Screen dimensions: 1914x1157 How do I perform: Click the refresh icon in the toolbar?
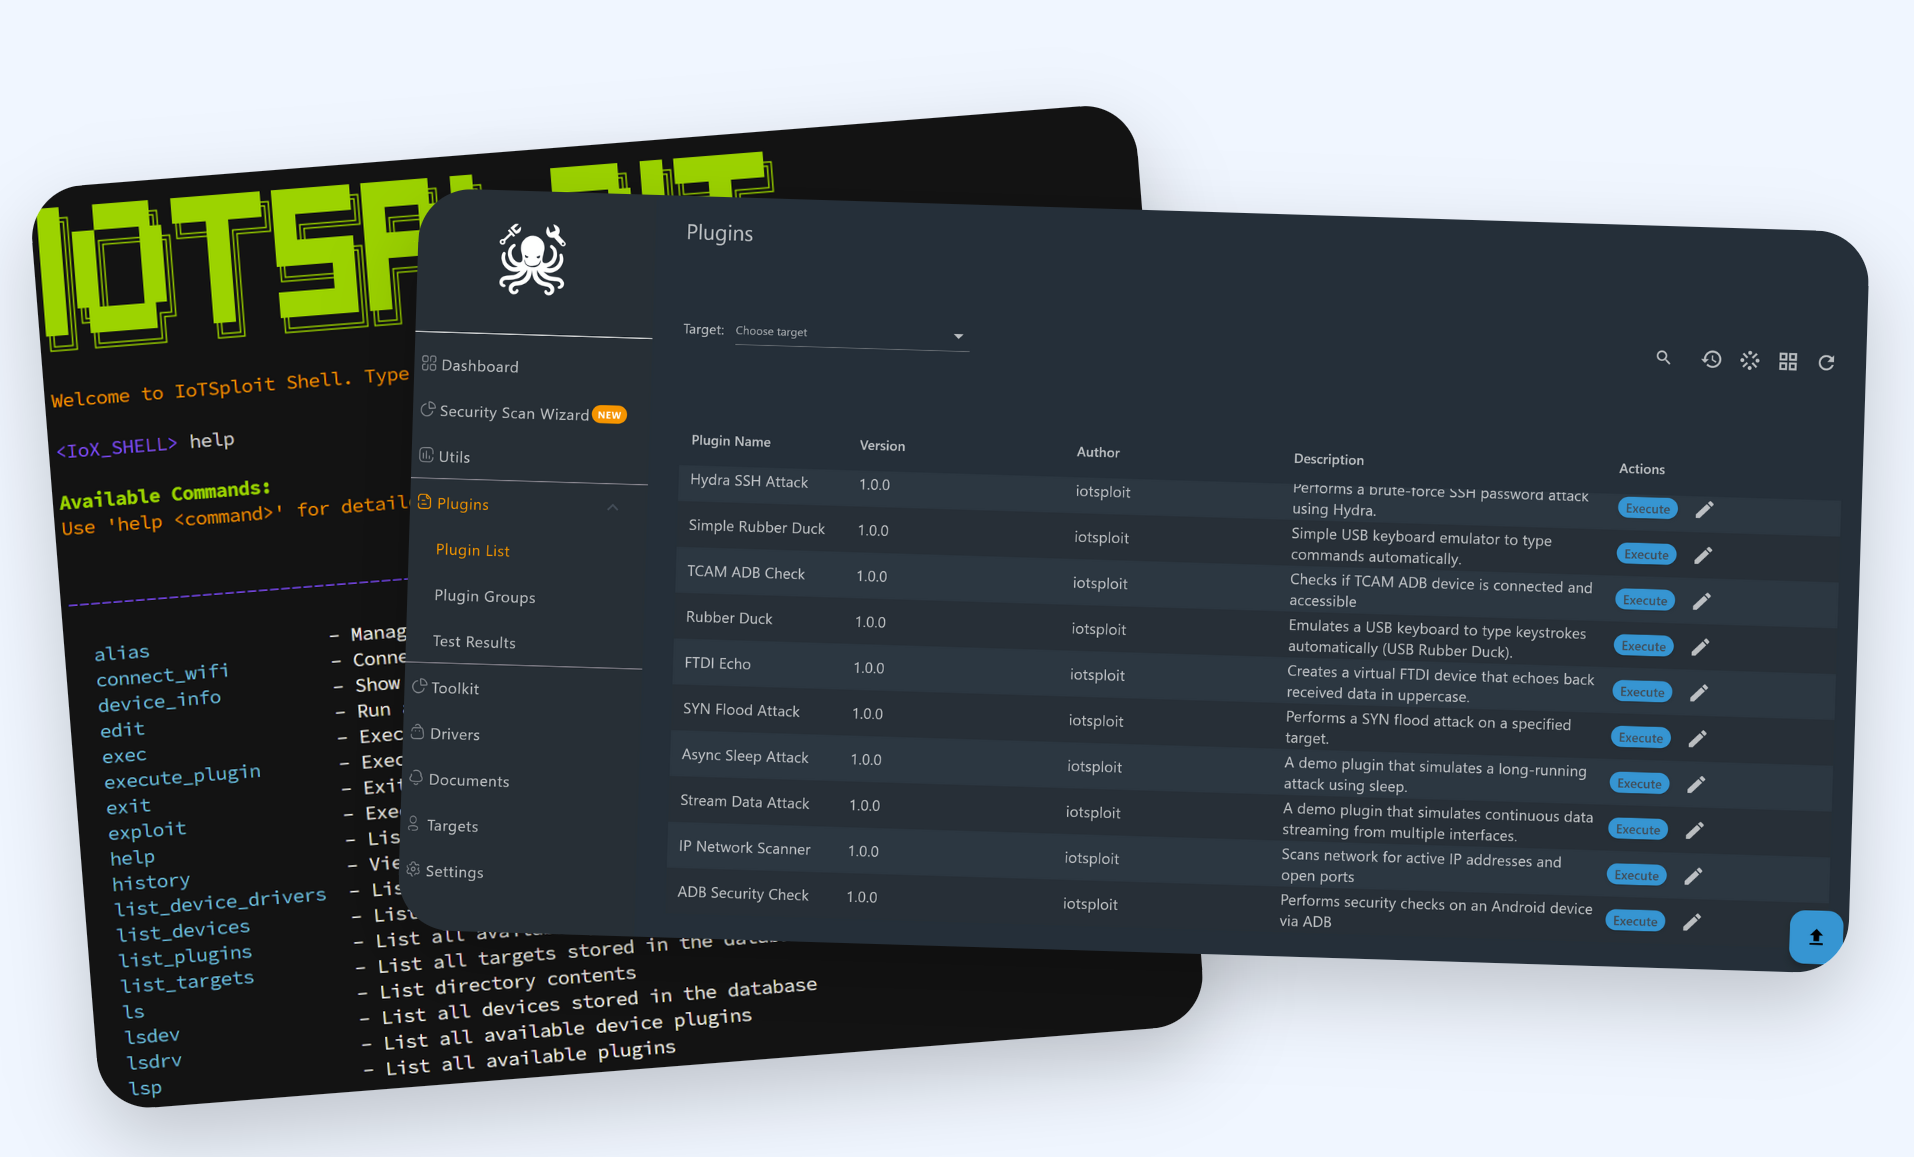(x=1826, y=363)
